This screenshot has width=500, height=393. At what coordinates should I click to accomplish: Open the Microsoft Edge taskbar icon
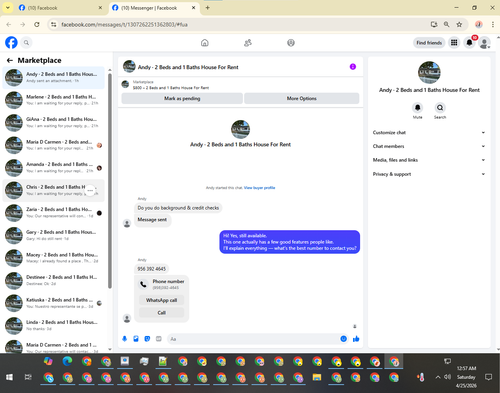point(67,361)
